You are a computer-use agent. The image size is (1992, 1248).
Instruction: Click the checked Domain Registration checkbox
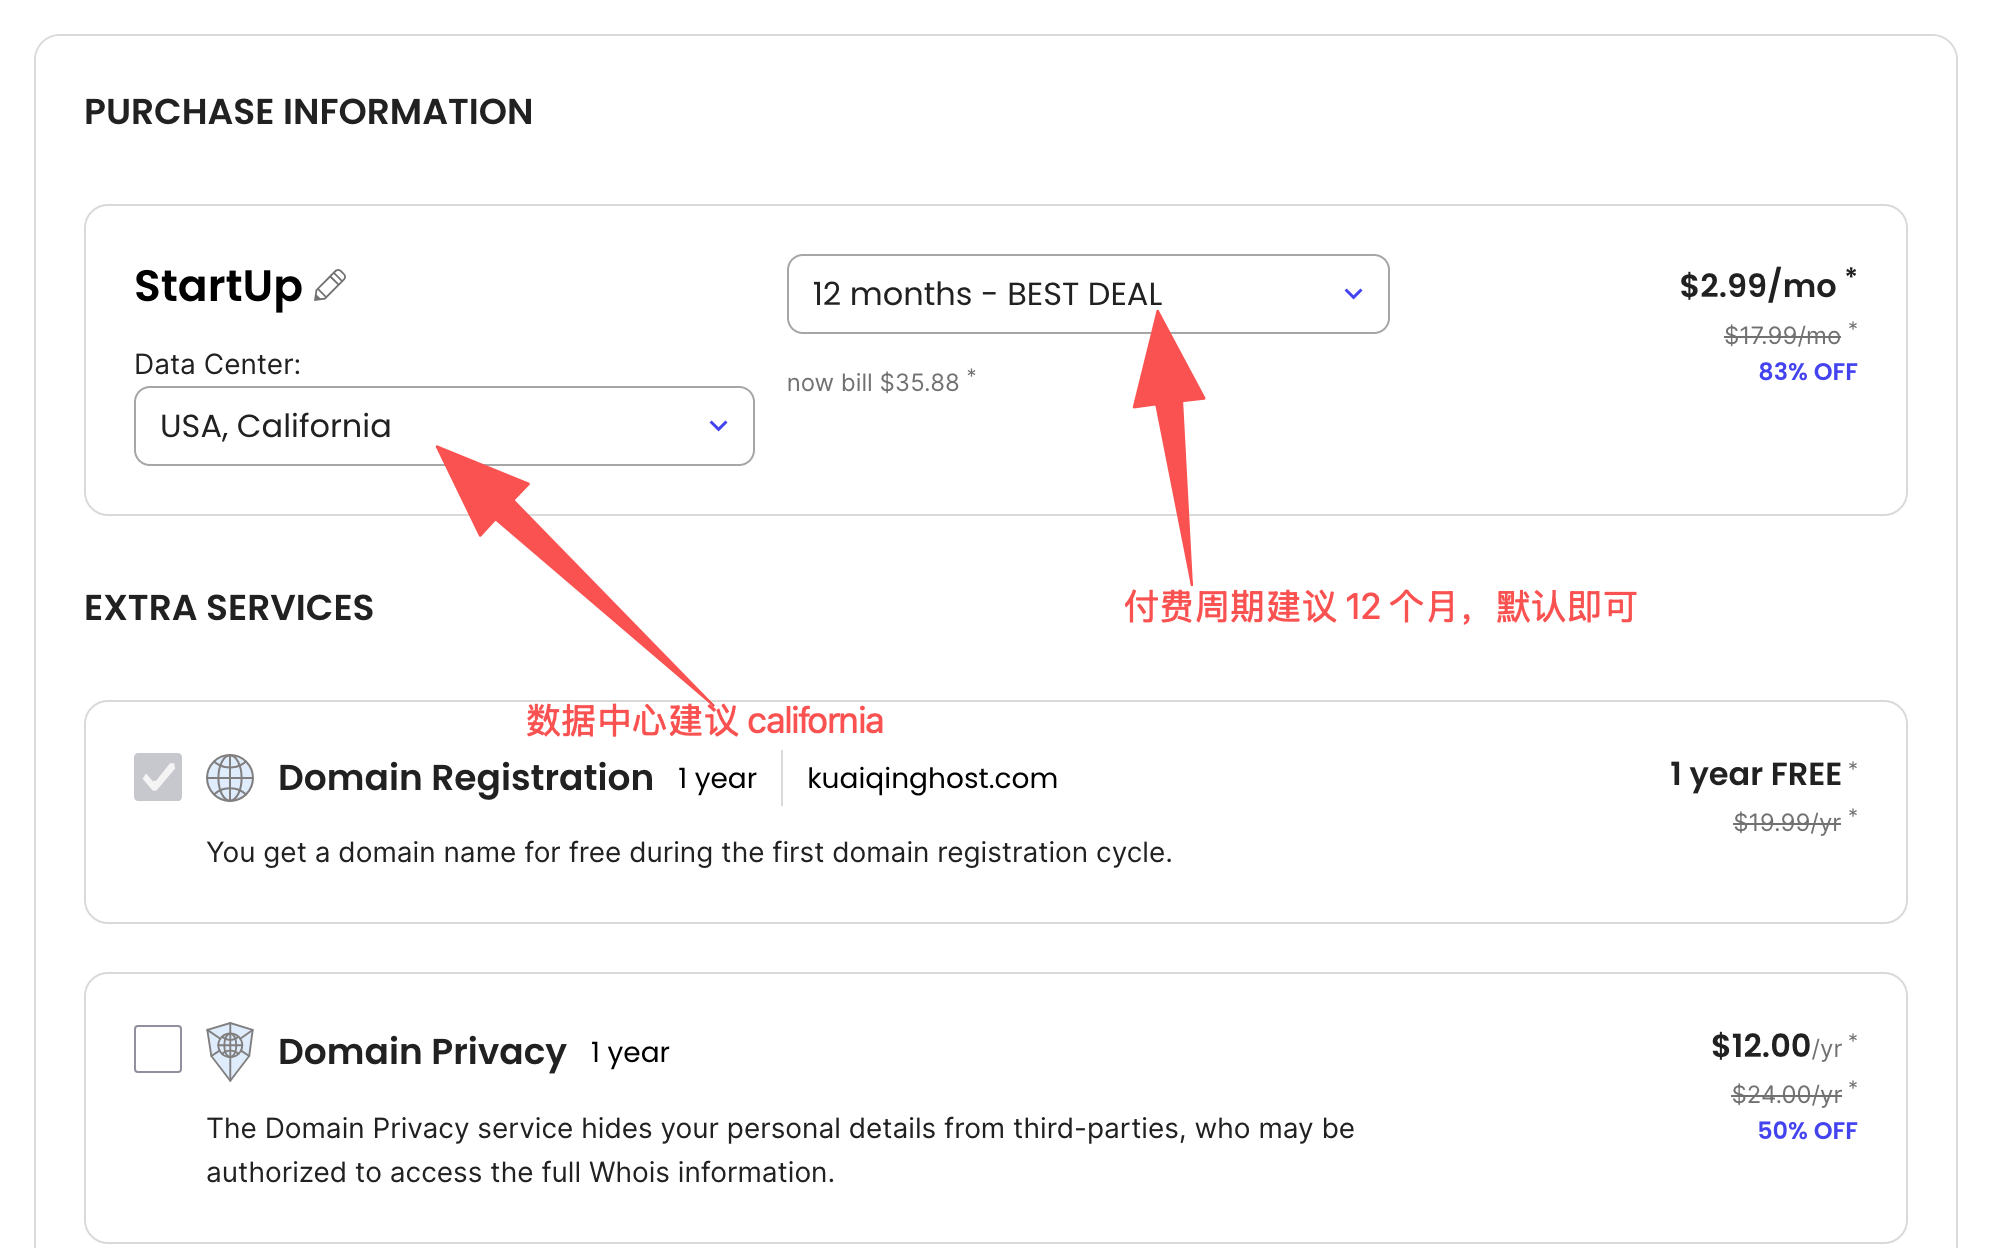(158, 777)
